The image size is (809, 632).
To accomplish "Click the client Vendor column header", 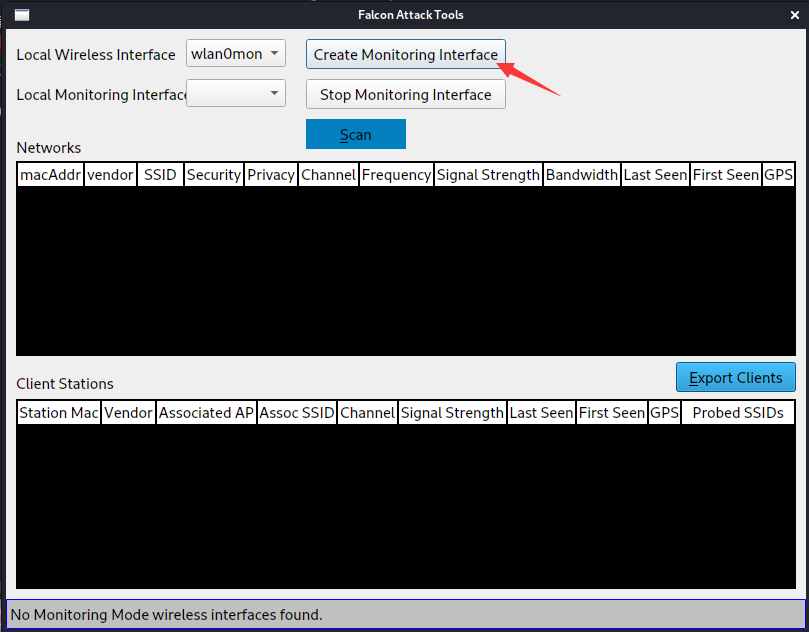I will pos(128,413).
